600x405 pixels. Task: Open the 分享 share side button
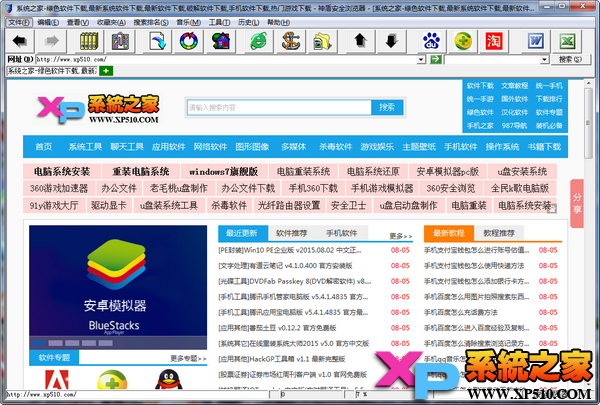point(577,203)
